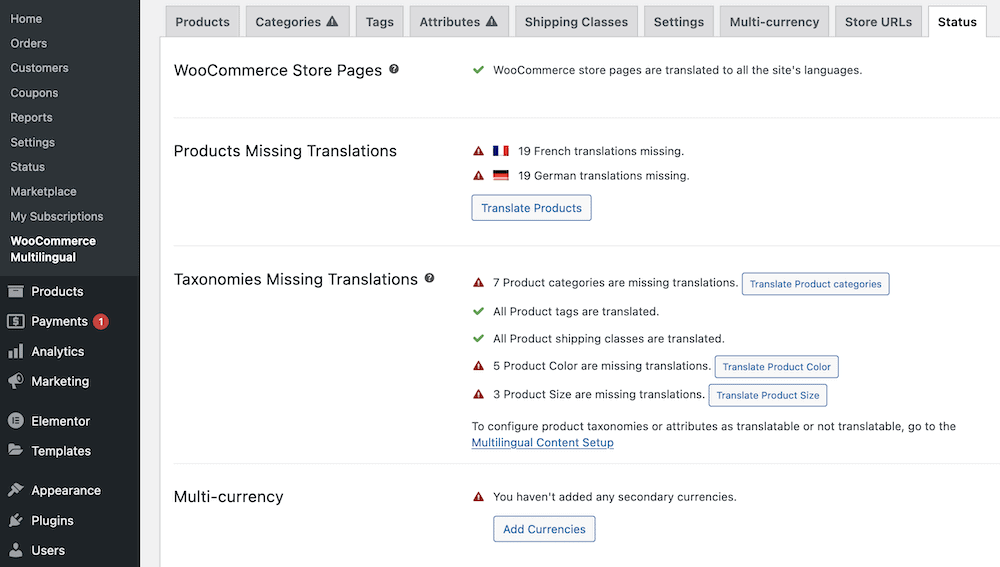Click the Payments dollar icon

click(x=15, y=322)
